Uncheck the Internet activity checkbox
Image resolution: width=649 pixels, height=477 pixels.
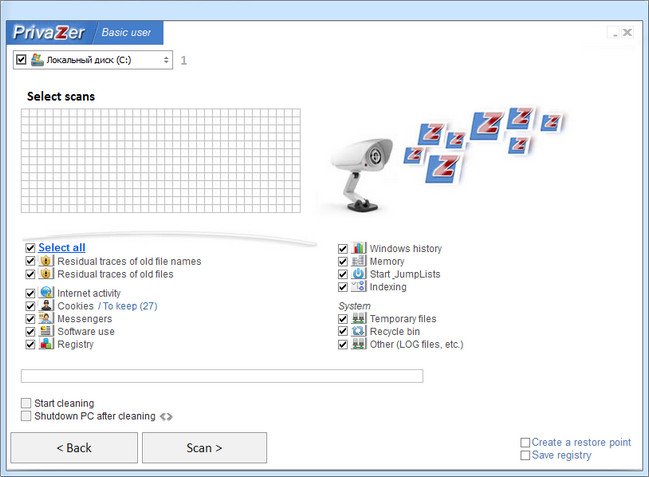[30, 293]
